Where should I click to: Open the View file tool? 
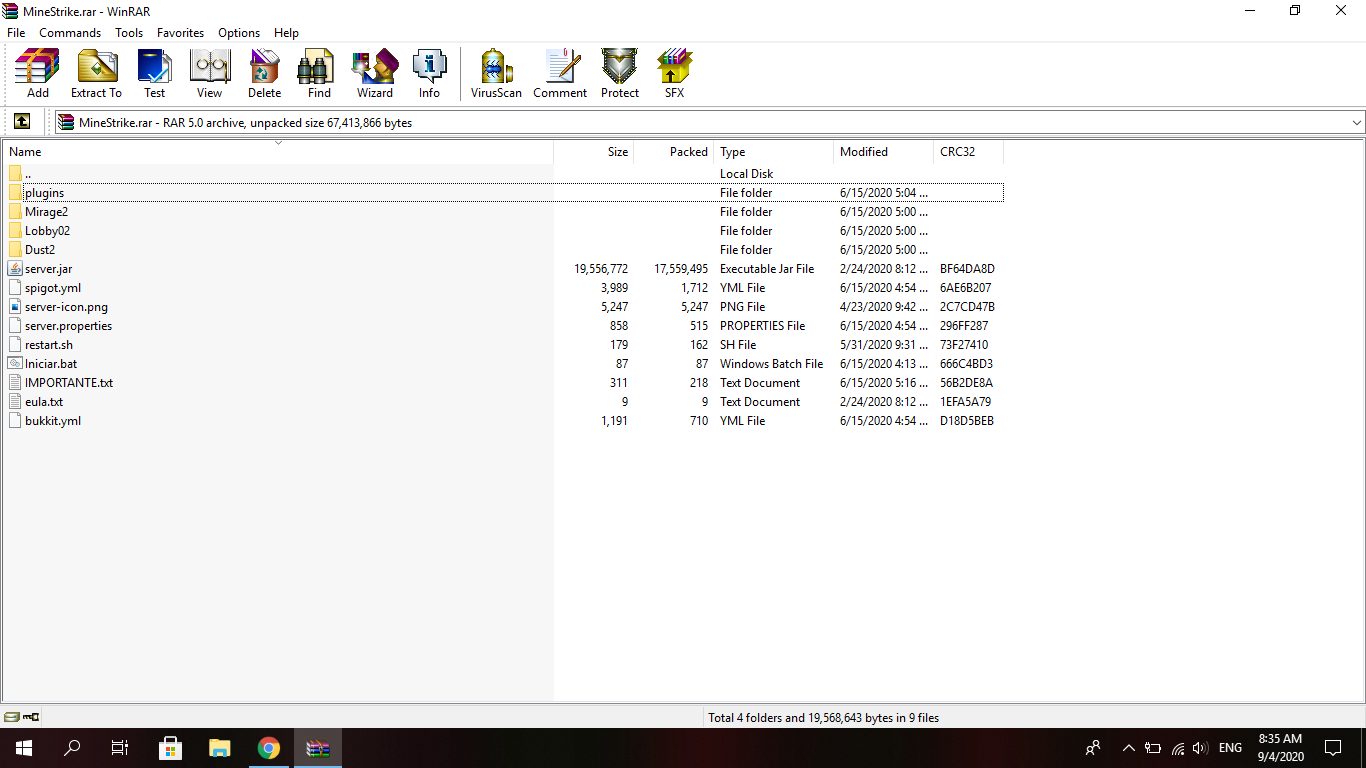coord(210,74)
